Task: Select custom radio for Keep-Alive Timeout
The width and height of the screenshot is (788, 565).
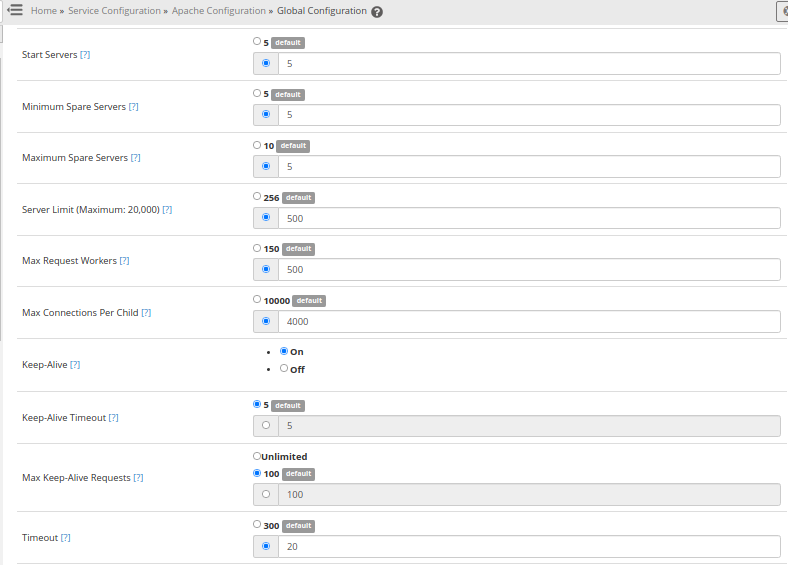Action: (266, 425)
